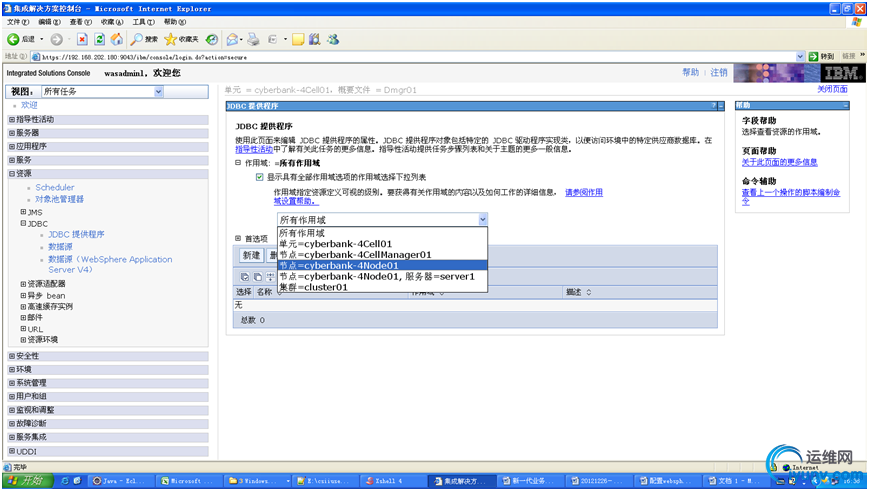The image size is (869, 491).
Task: Click the filter view icon above table
Action: coord(270,277)
